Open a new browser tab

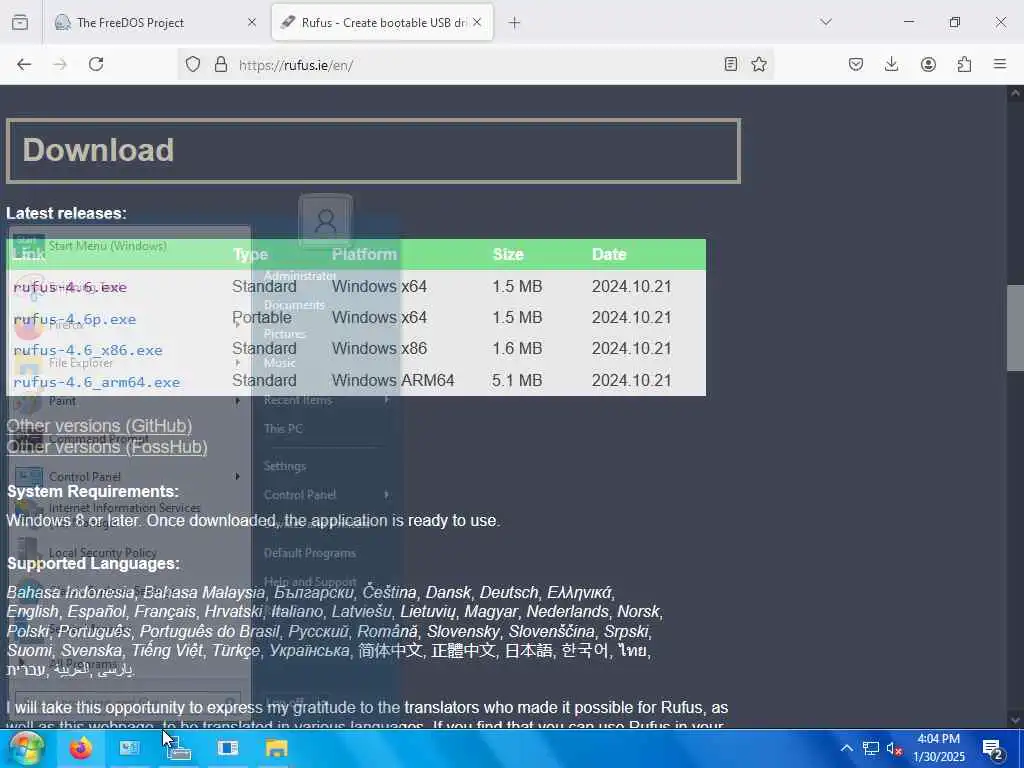click(515, 22)
